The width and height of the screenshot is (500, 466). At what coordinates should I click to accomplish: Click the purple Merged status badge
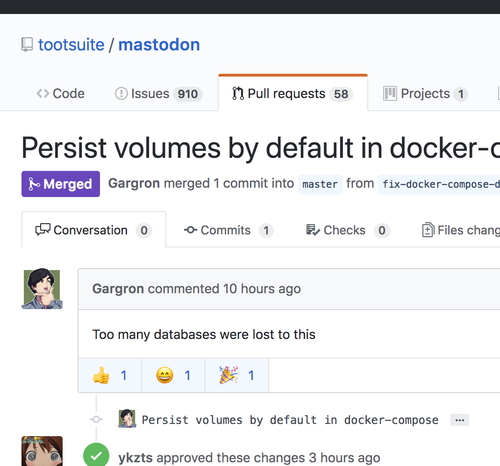pos(61,184)
